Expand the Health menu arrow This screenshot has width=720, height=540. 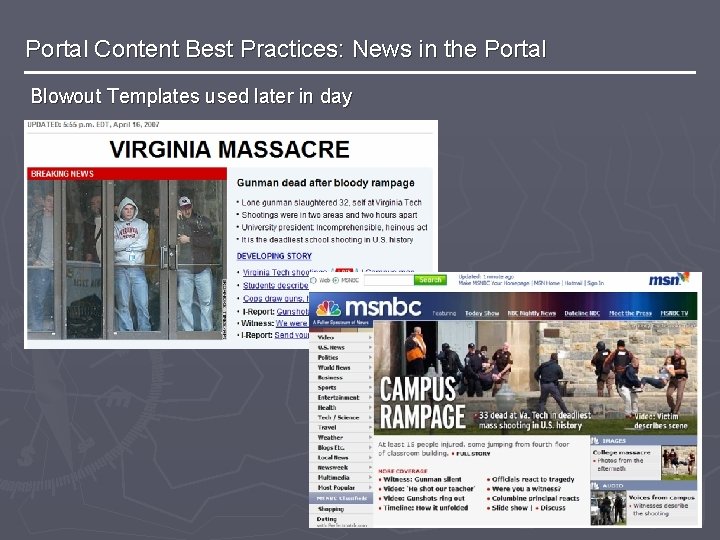[x=370, y=407]
